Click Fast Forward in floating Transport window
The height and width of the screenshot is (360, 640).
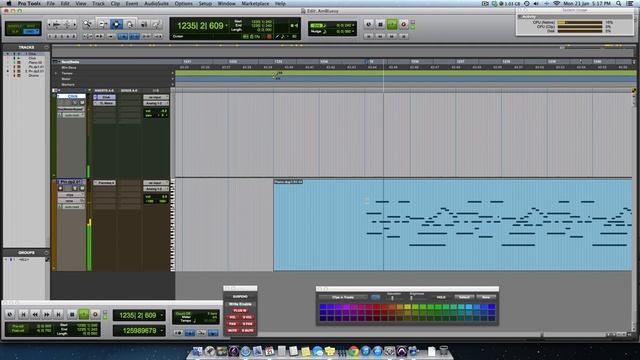[x=47, y=315]
